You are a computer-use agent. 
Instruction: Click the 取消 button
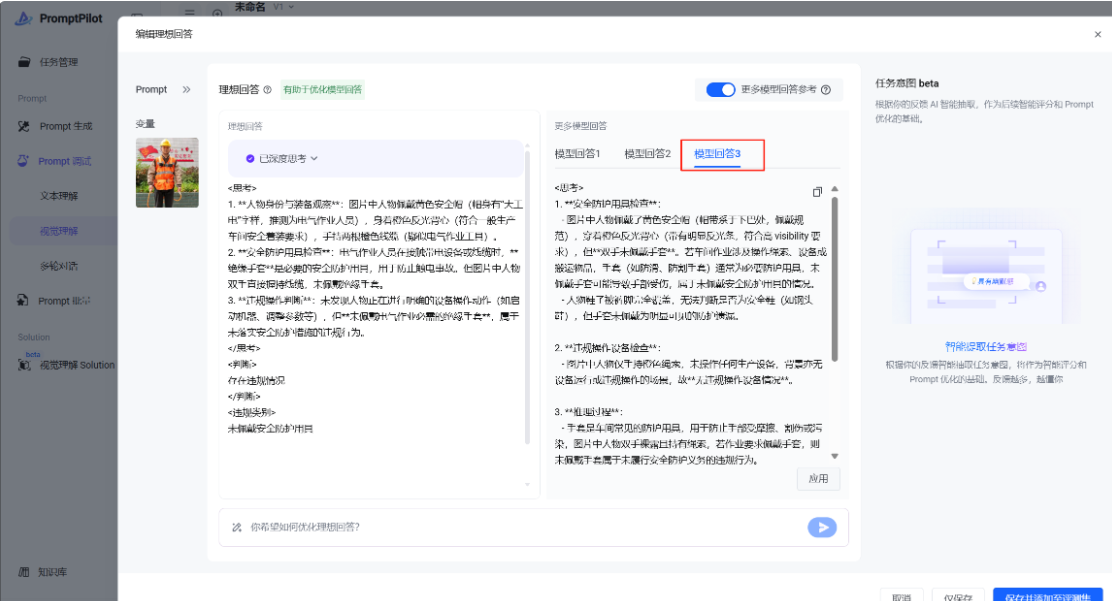pyautogui.click(x=901, y=597)
